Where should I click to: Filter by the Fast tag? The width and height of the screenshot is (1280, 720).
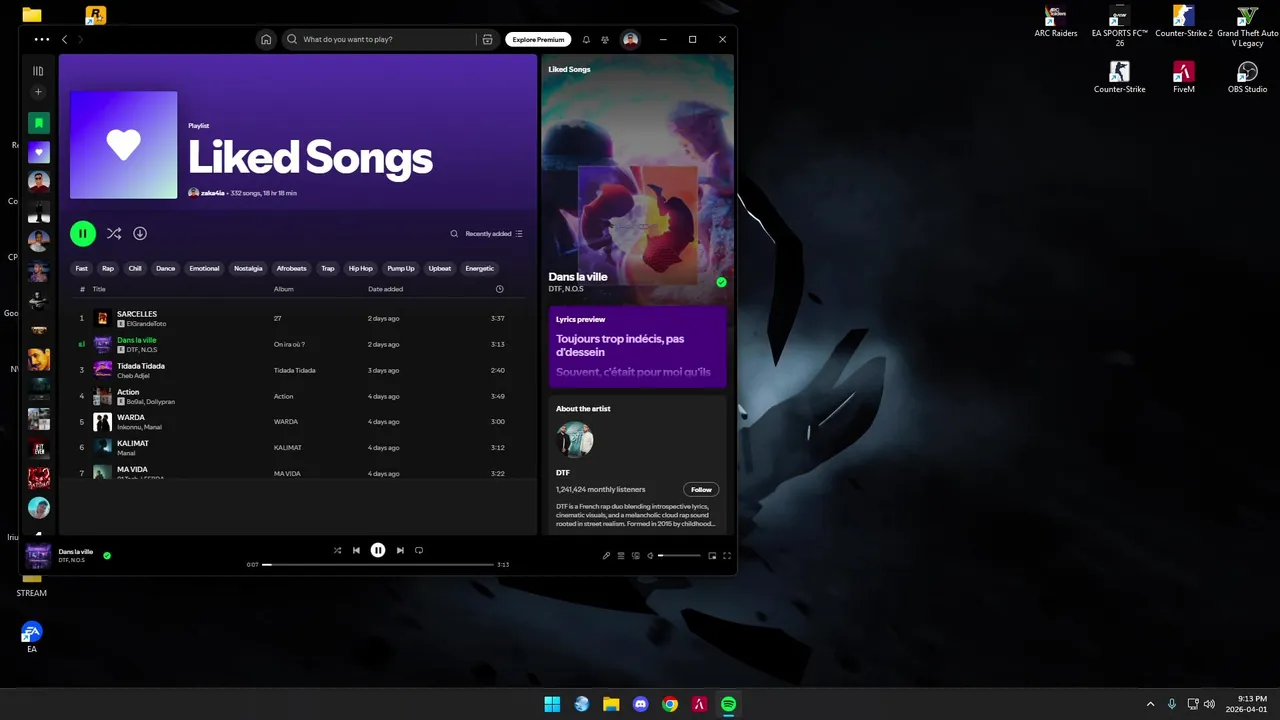click(82, 268)
